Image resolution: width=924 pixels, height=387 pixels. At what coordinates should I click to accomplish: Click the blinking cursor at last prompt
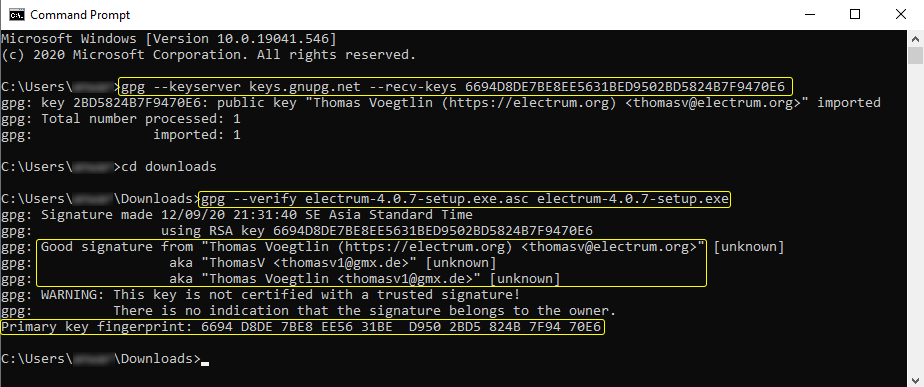(205, 362)
